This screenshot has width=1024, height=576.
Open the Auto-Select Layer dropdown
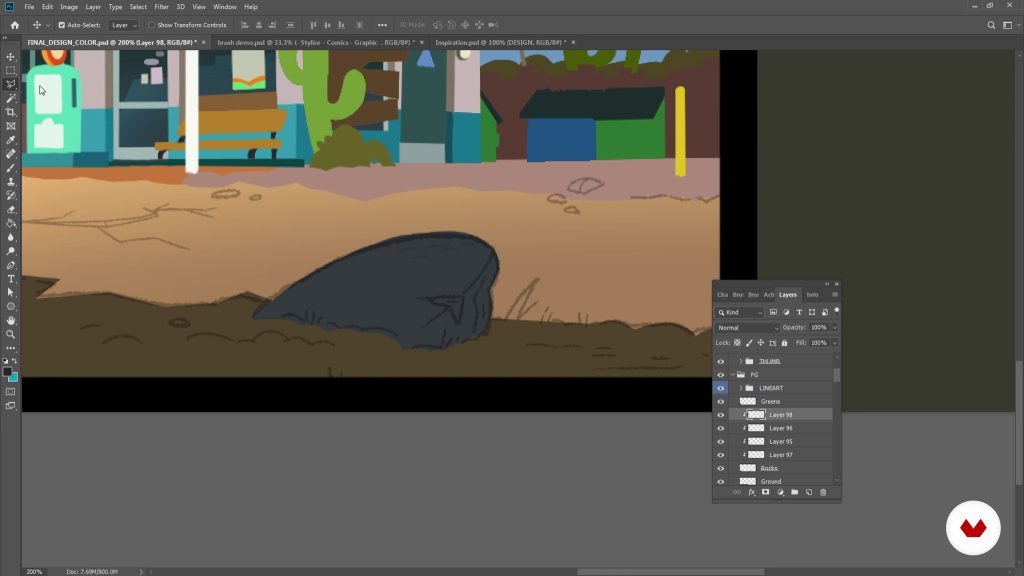click(124, 25)
